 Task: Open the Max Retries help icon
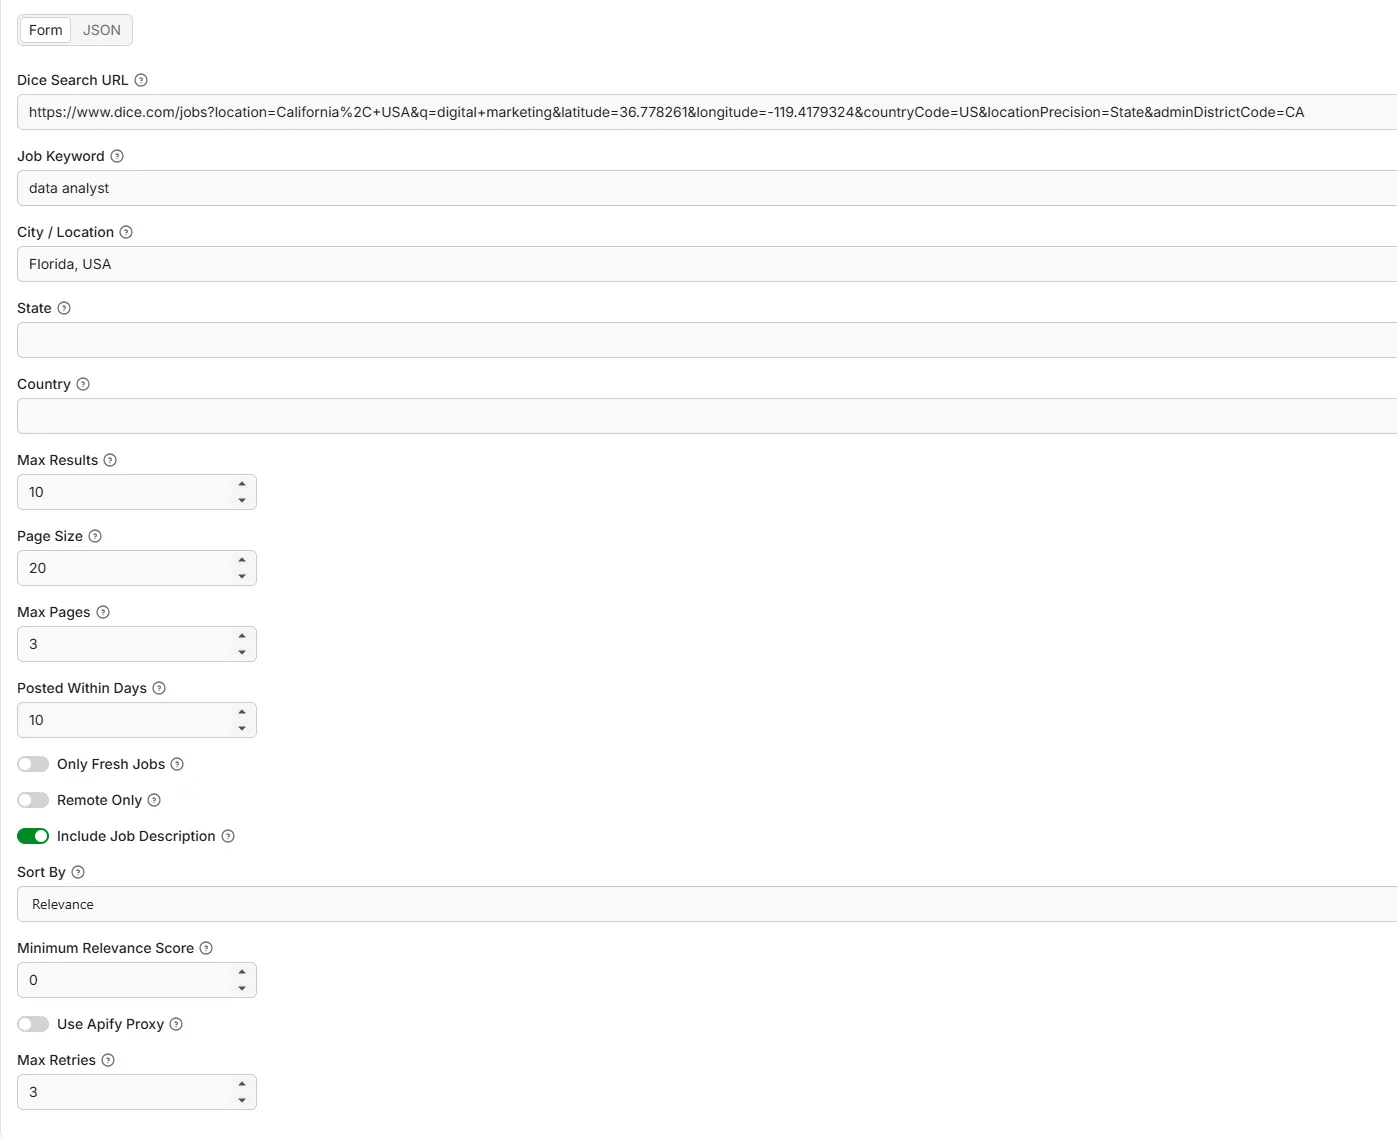pyautogui.click(x=108, y=1060)
